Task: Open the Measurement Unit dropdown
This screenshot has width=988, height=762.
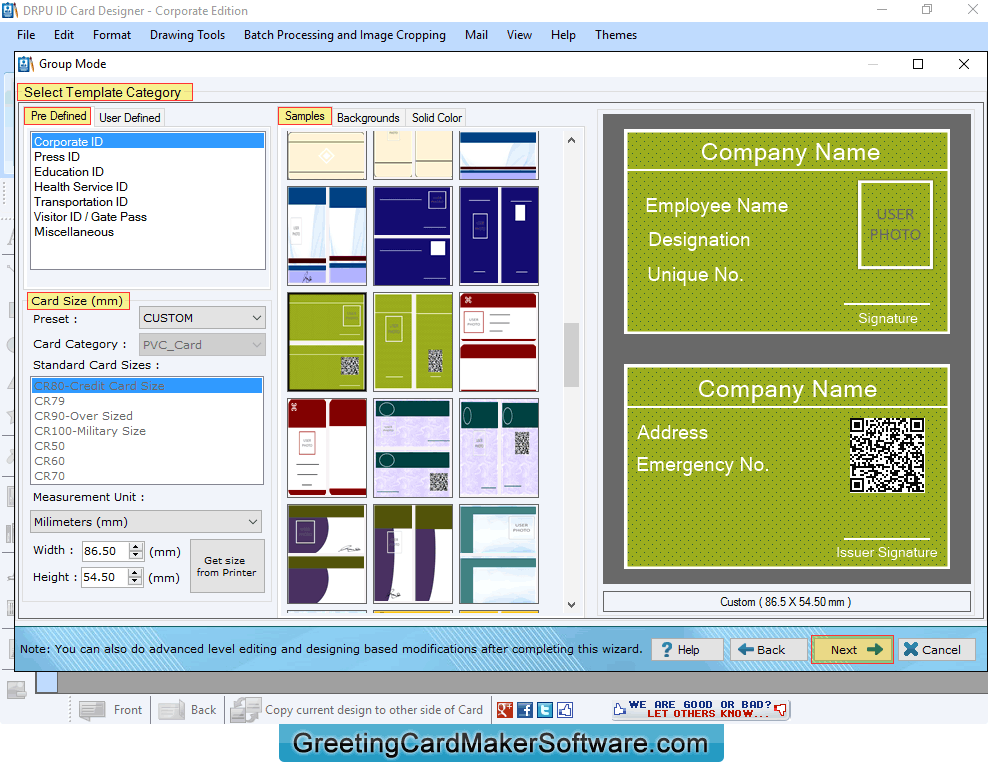Action: 146,522
